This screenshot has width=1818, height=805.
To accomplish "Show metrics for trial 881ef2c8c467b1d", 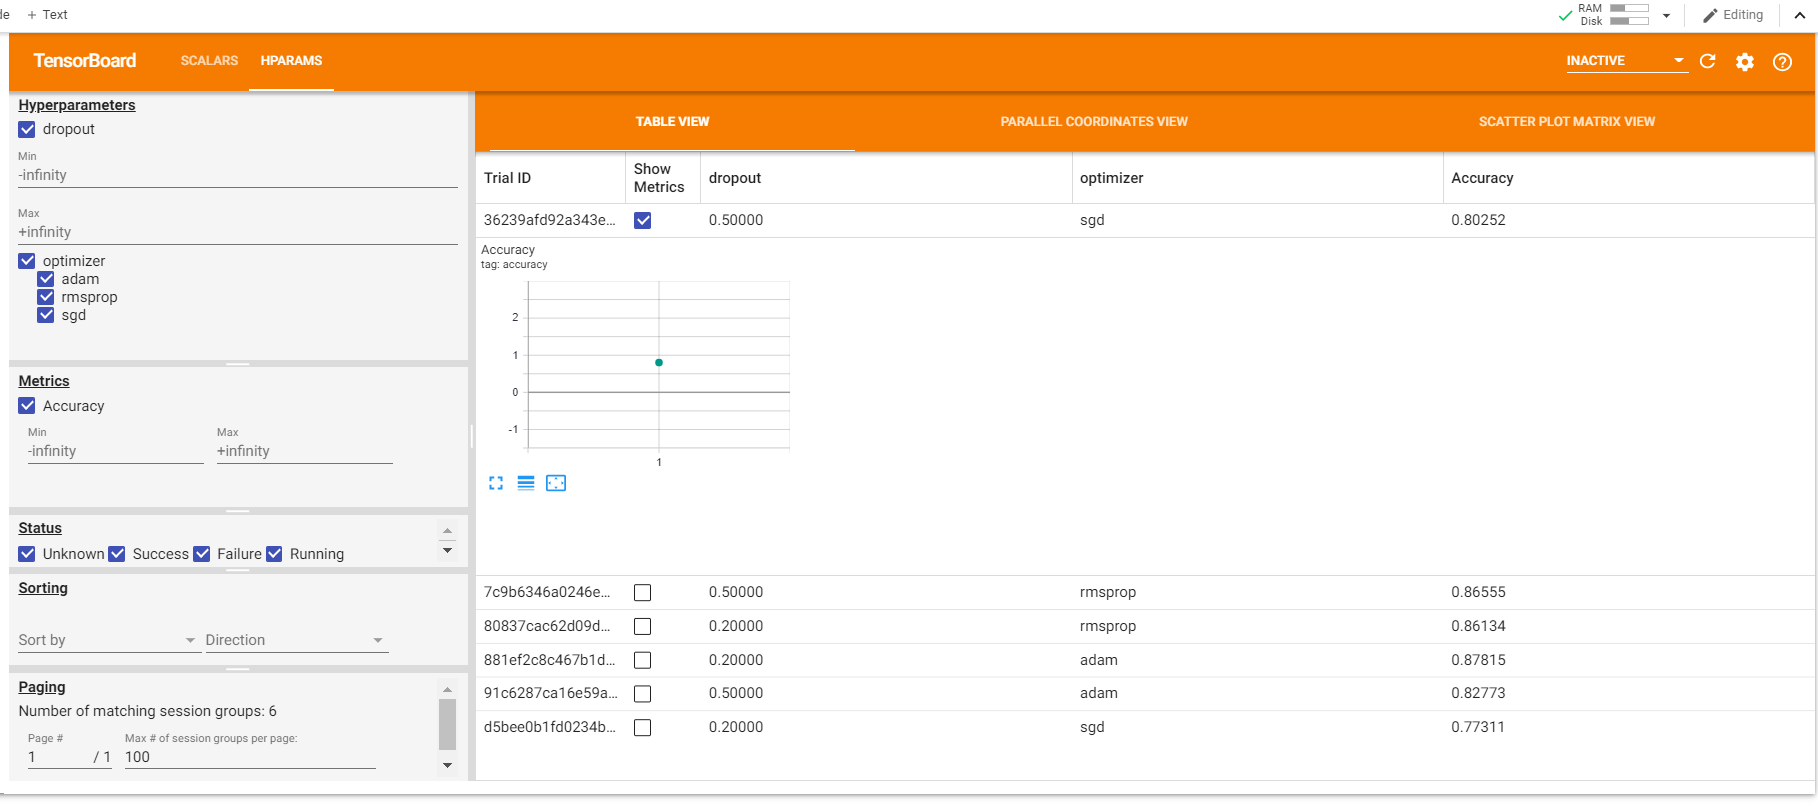I will (x=643, y=661).
